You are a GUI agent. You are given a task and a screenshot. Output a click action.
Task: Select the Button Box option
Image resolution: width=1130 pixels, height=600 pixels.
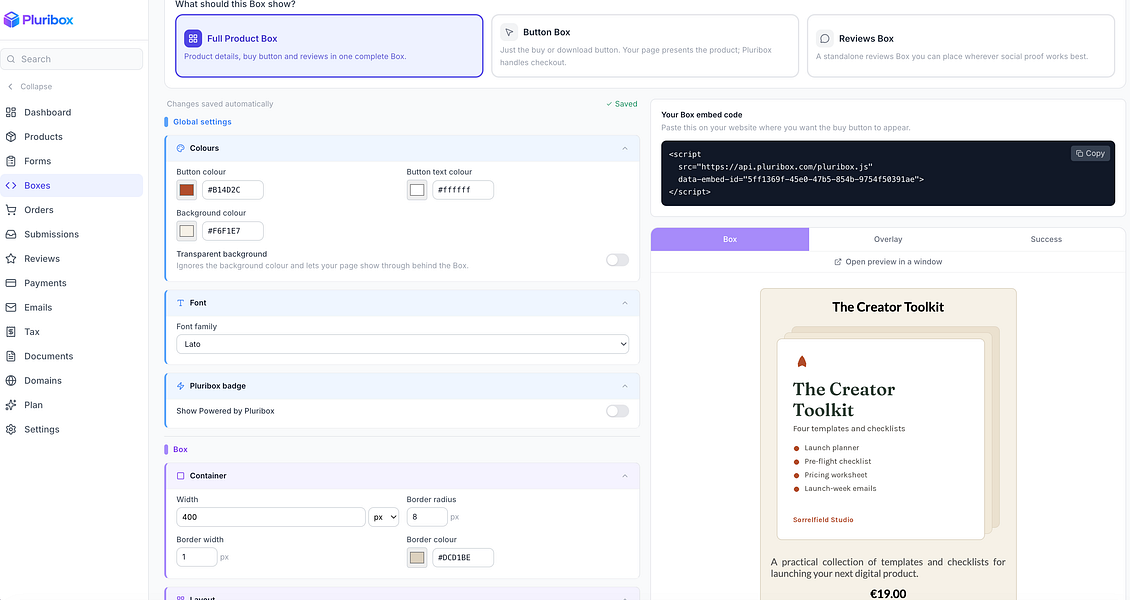point(645,45)
